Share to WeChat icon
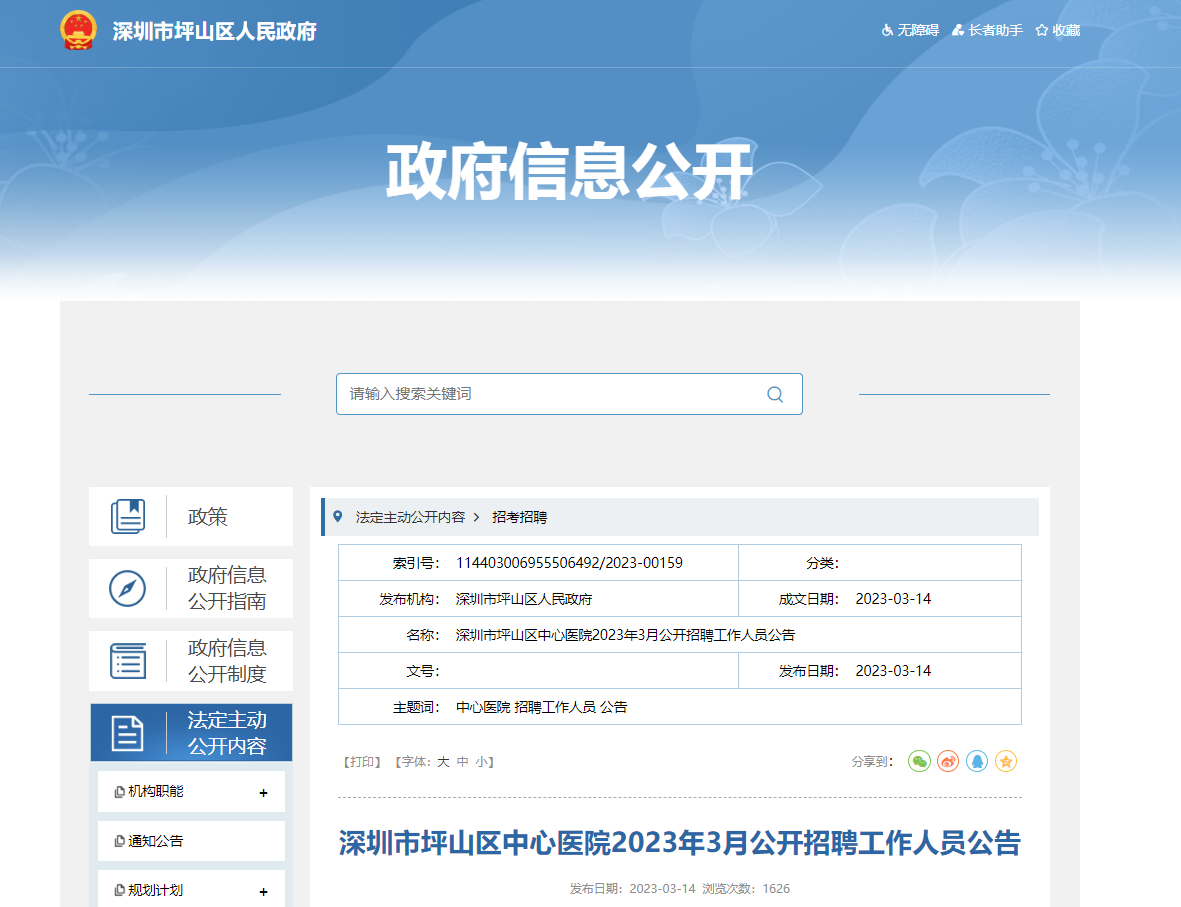This screenshot has width=1181, height=907. point(919,761)
